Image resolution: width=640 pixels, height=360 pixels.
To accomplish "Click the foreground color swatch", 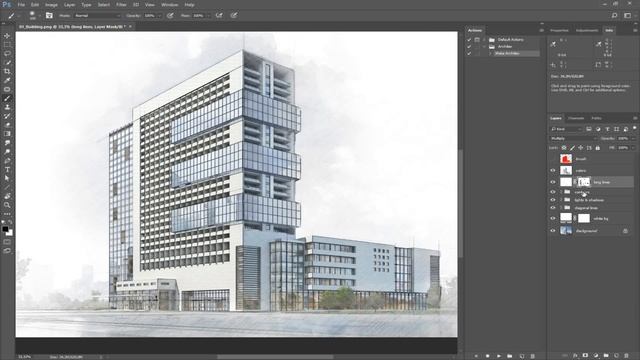I will (x=5, y=229).
